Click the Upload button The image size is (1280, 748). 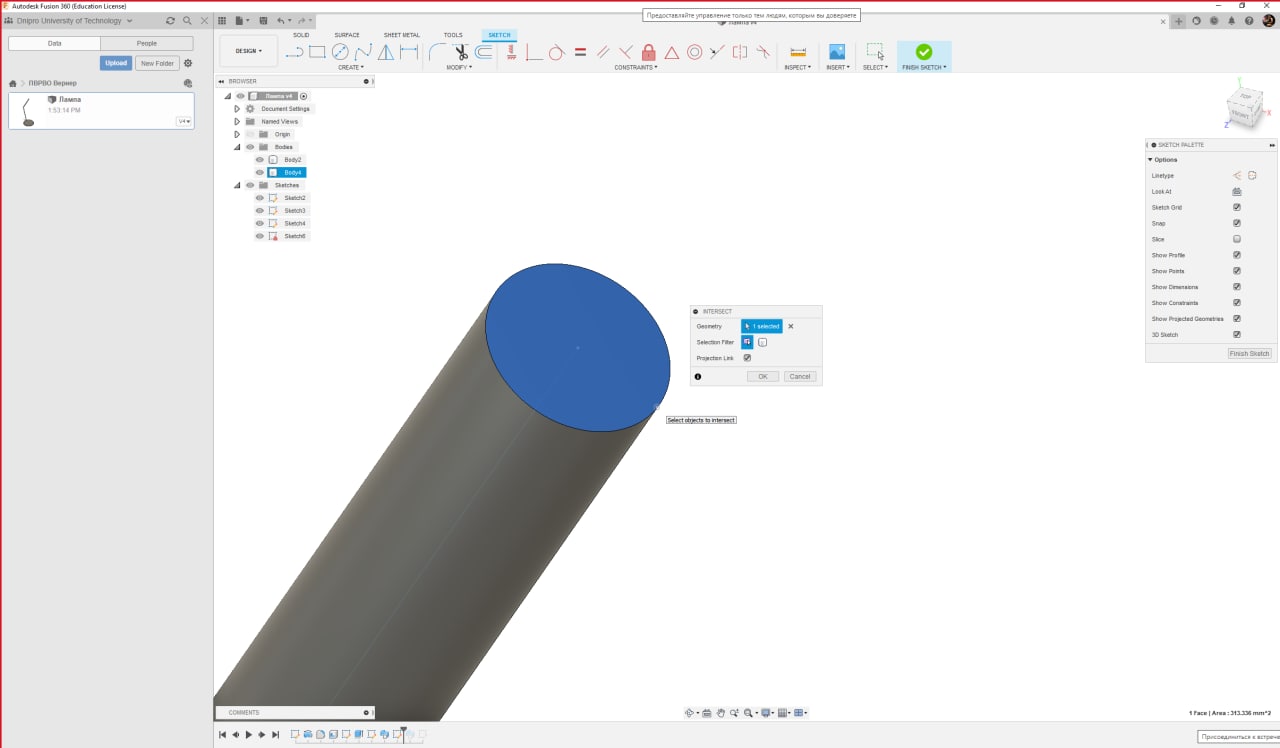(x=116, y=63)
